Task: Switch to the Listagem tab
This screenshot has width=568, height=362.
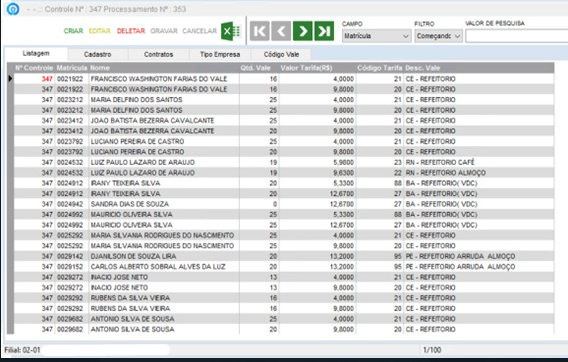Action: pos(36,54)
